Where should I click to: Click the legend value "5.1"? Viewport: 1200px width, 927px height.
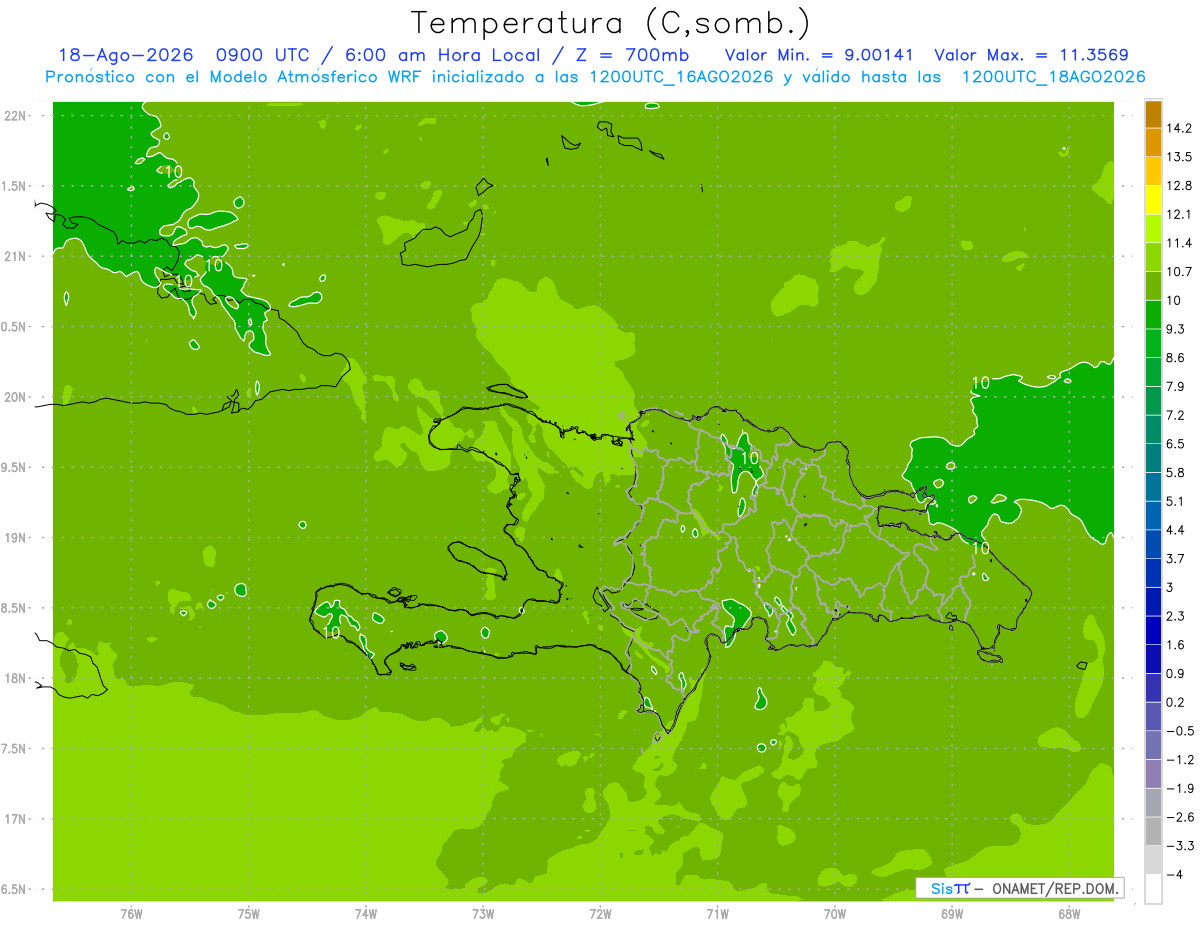point(1176,501)
